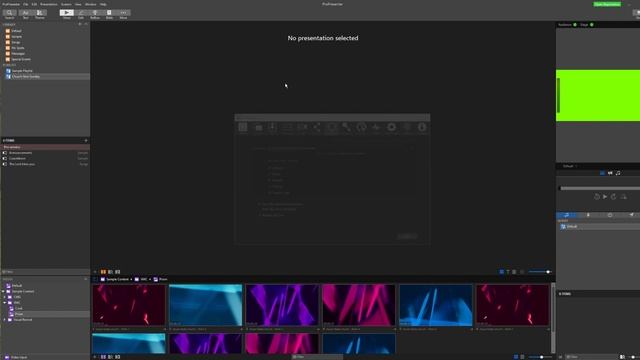The image size is (640, 360).
Task: Open the Screens menu
Action: coord(66,4)
